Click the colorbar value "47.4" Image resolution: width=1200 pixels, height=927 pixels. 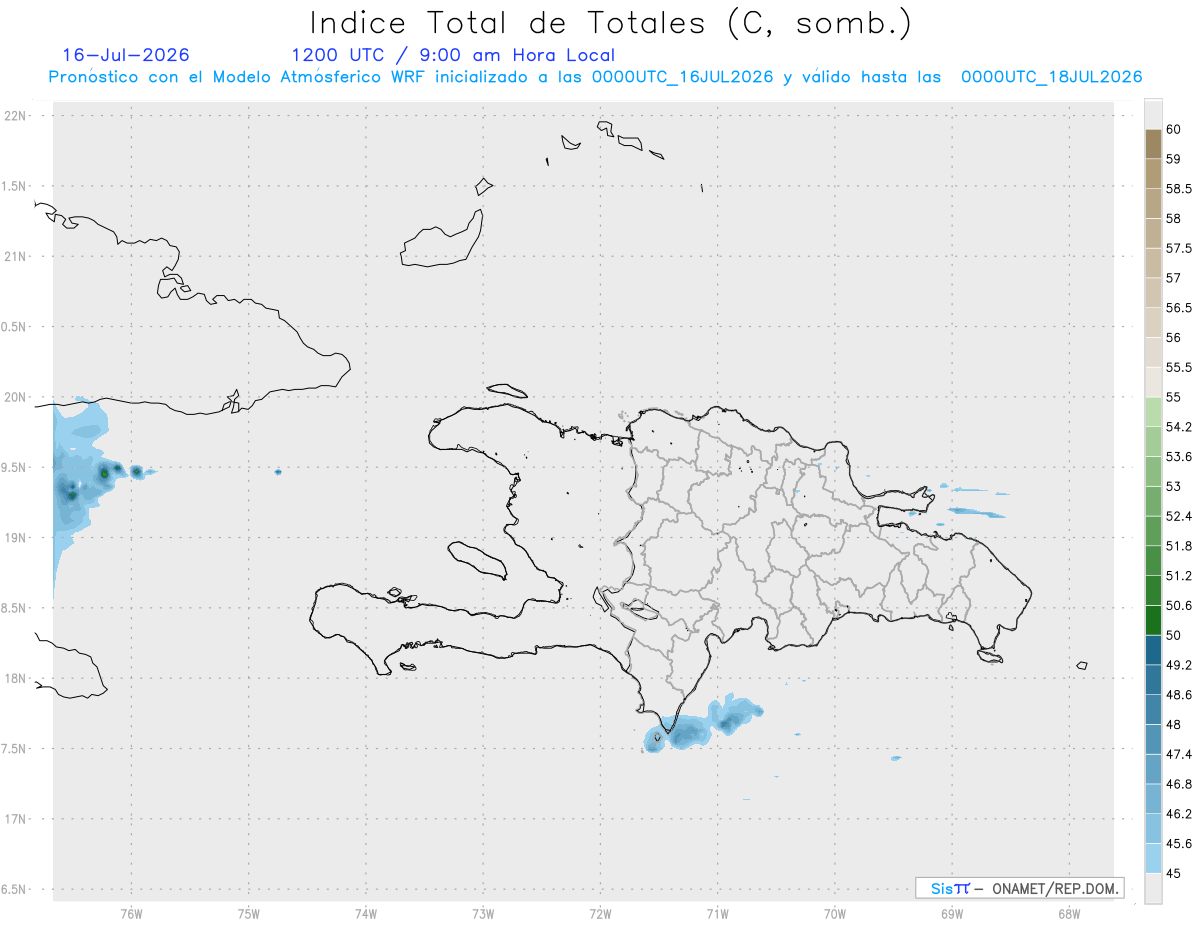coord(1179,754)
